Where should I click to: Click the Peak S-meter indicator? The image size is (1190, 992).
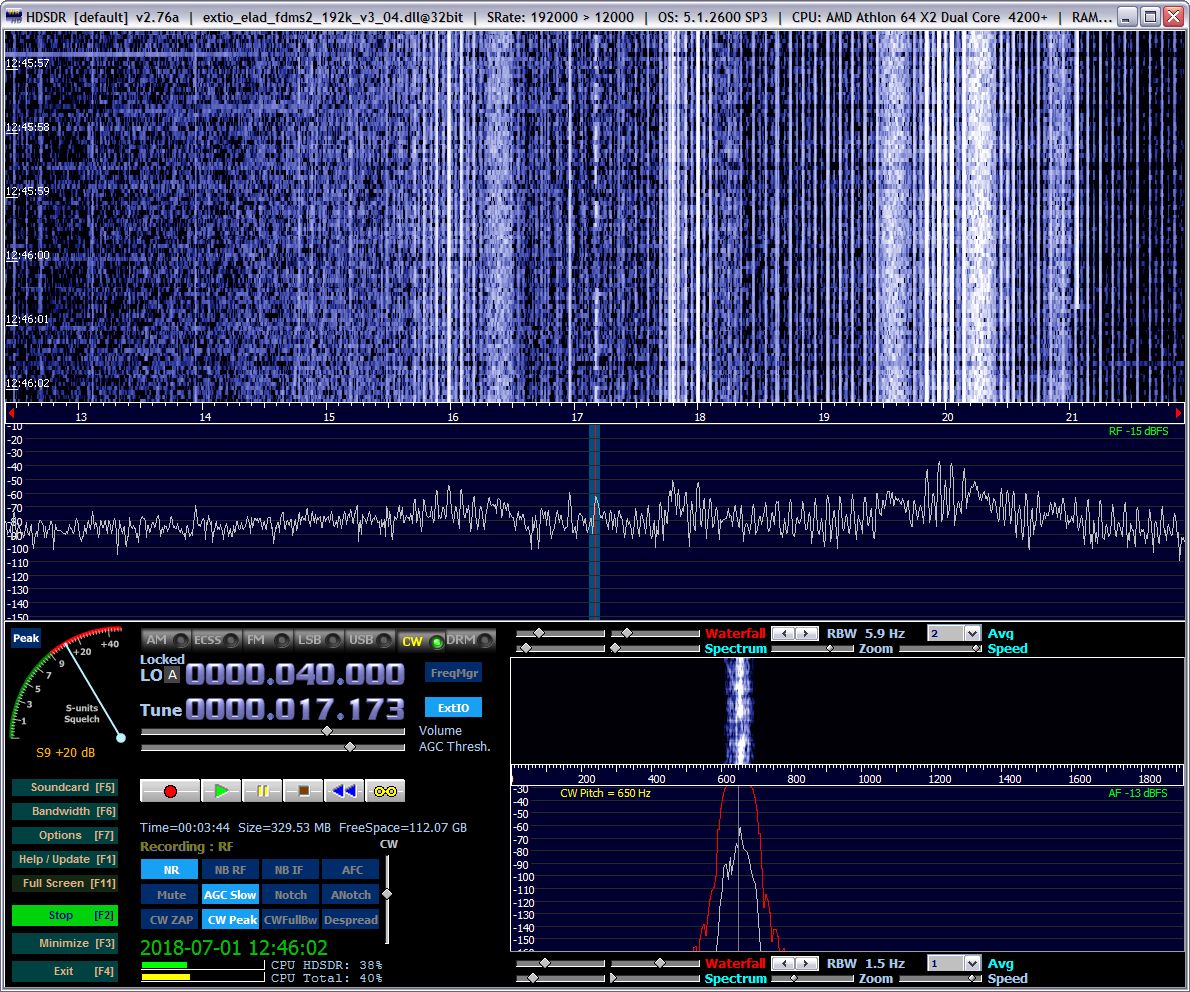click(x=26, y=638)
